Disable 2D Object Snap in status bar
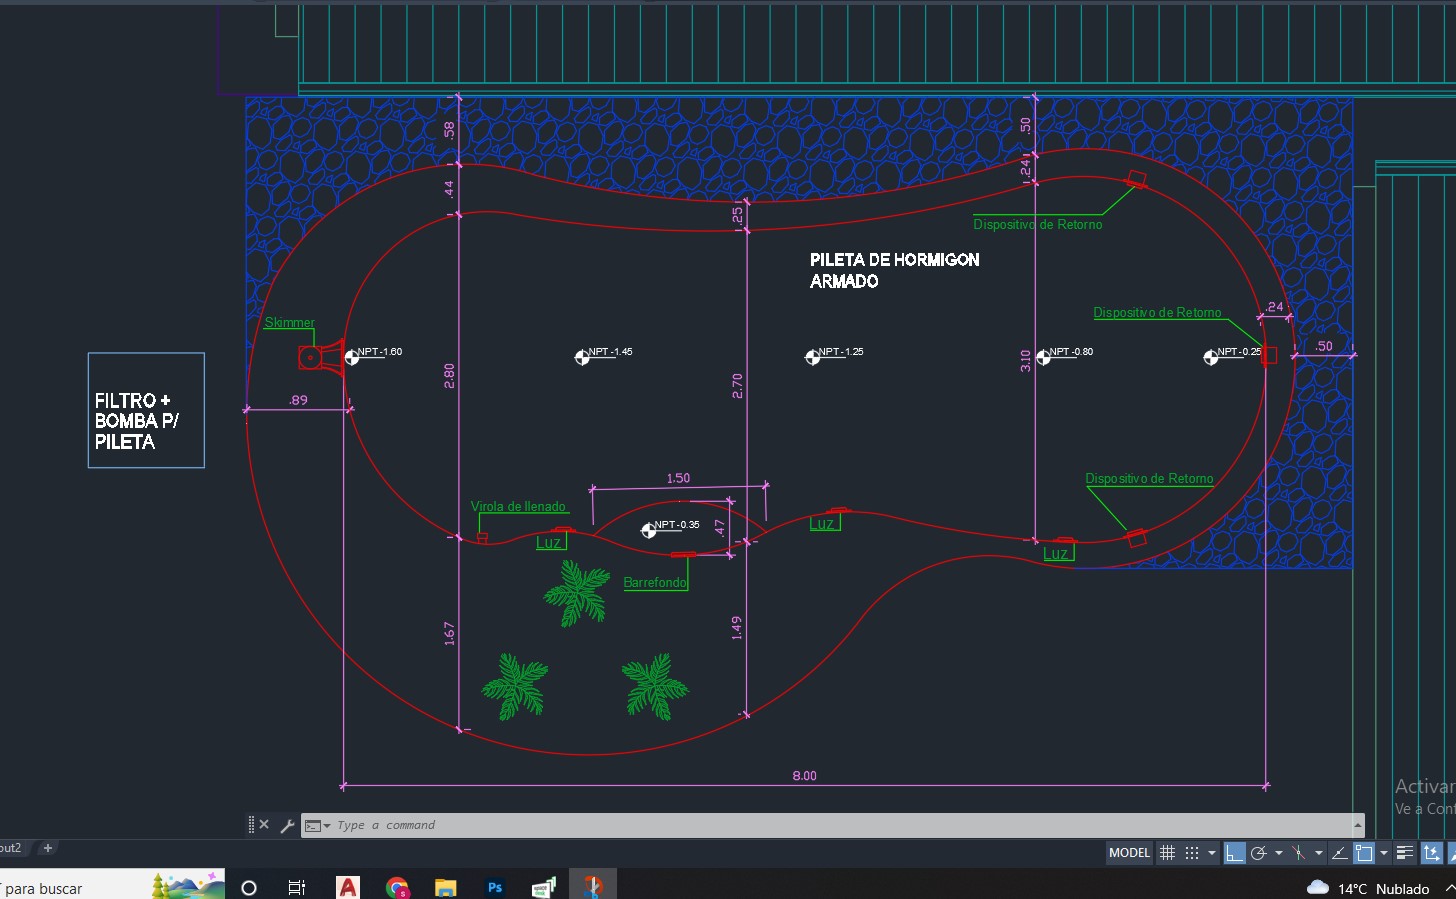The image size is (1456, 899). point(1364,853)
